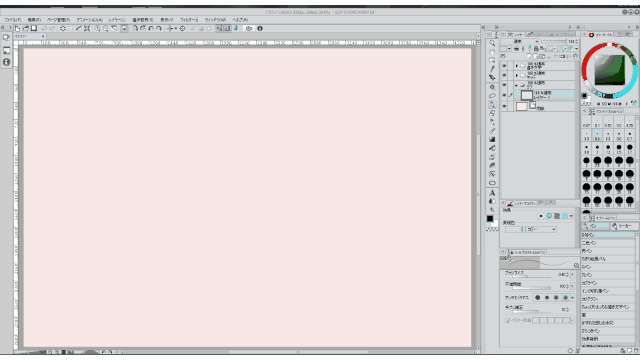
Task: Click the Open file icon in command bar
Action: point(26,29)
